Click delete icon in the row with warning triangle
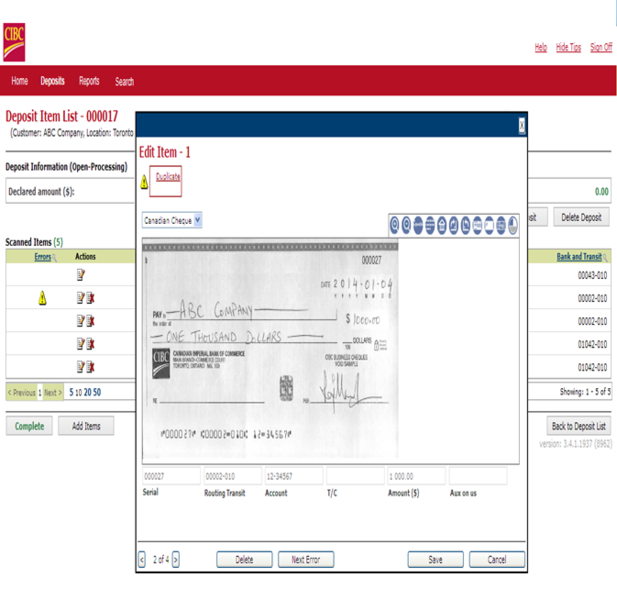The height and width of the screenshot is (600, 617). (91, 298)
